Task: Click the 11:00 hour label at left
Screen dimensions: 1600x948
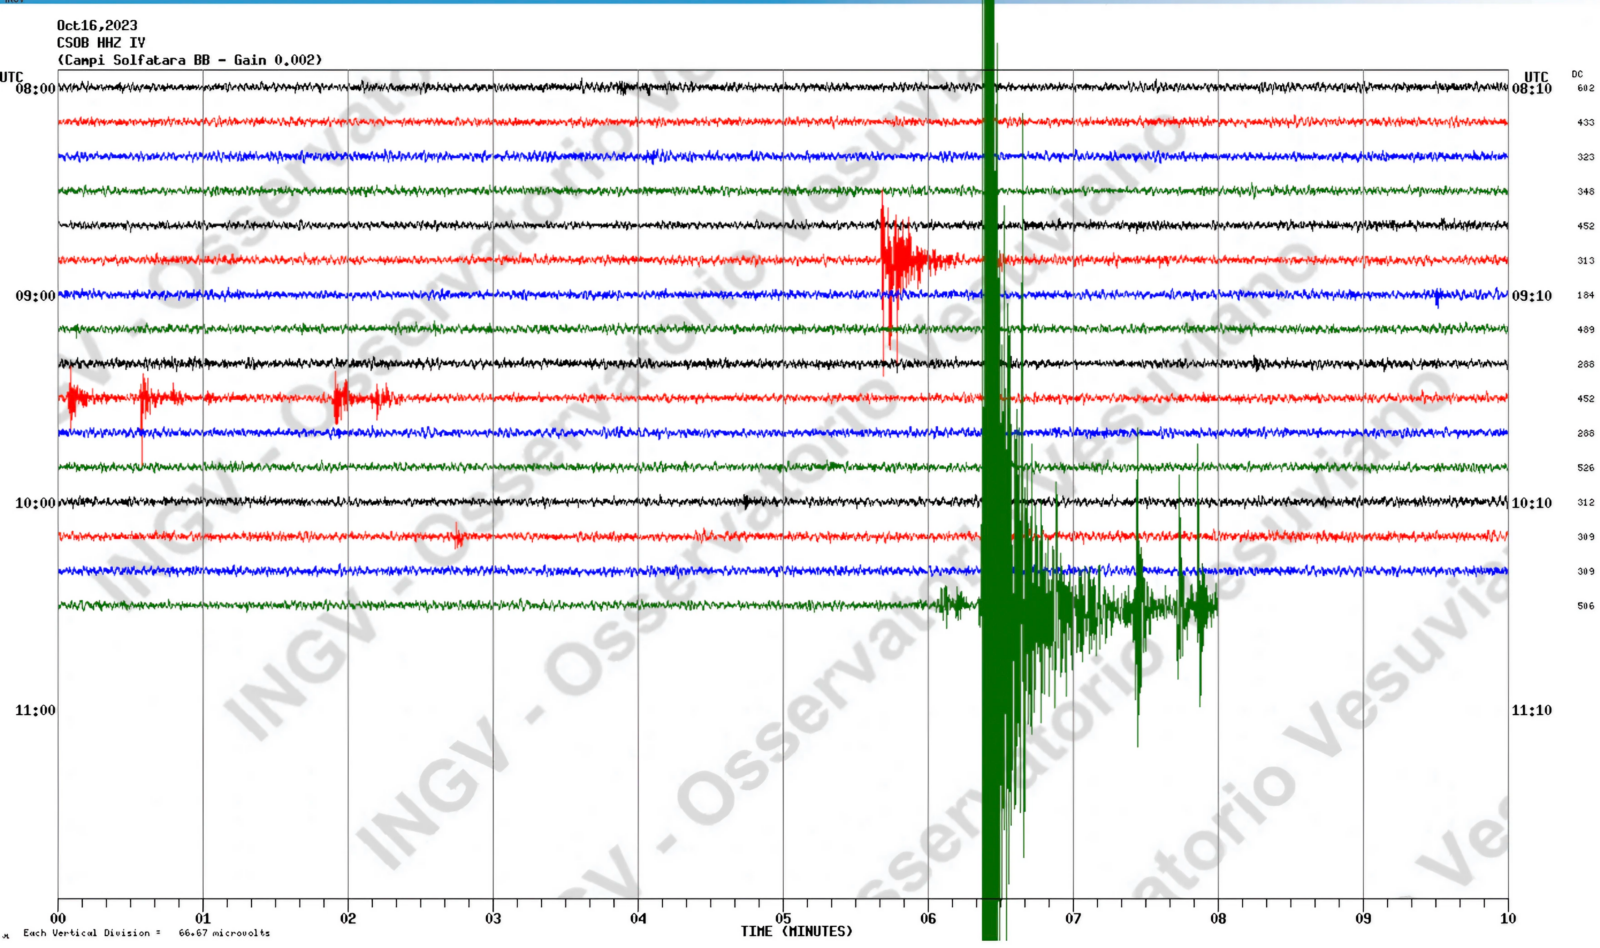Action: (x=35, y=710)
